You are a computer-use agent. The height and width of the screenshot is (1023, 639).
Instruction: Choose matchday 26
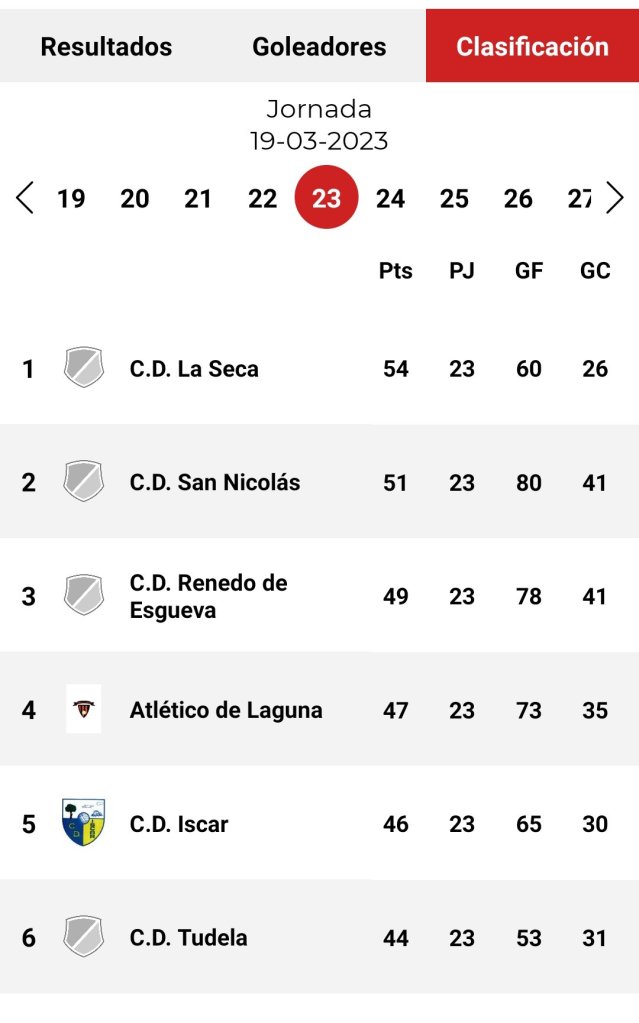(518, 199)
